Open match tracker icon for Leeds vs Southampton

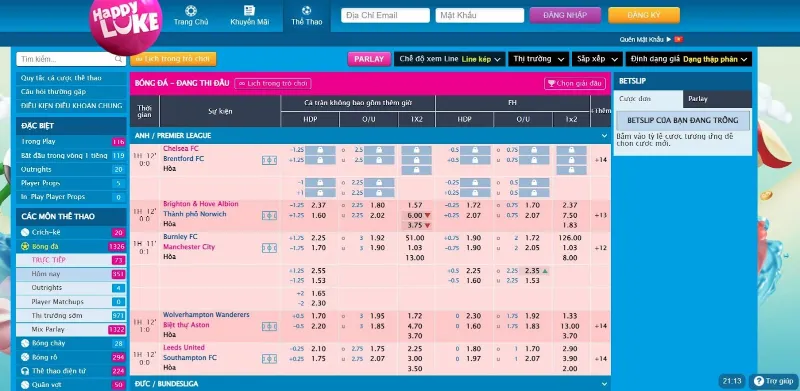coord(269,359)
